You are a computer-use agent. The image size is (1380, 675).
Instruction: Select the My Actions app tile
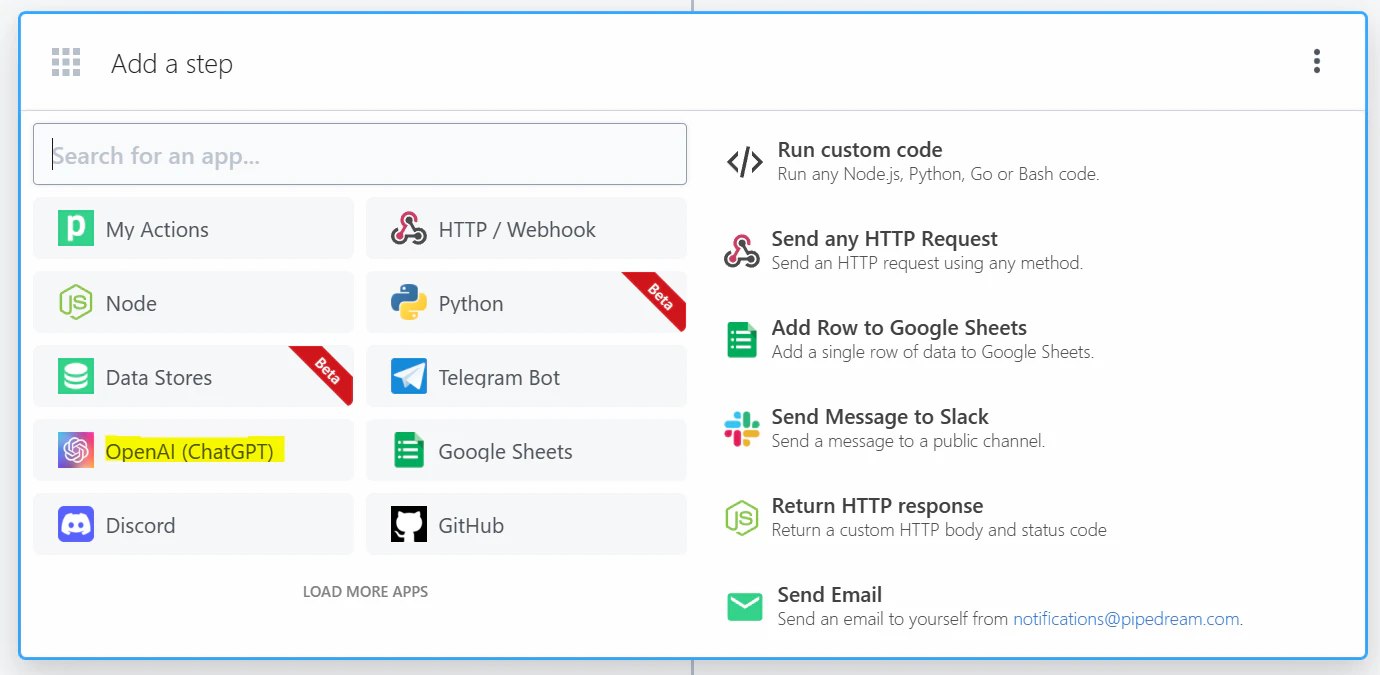tap(193, 229)
